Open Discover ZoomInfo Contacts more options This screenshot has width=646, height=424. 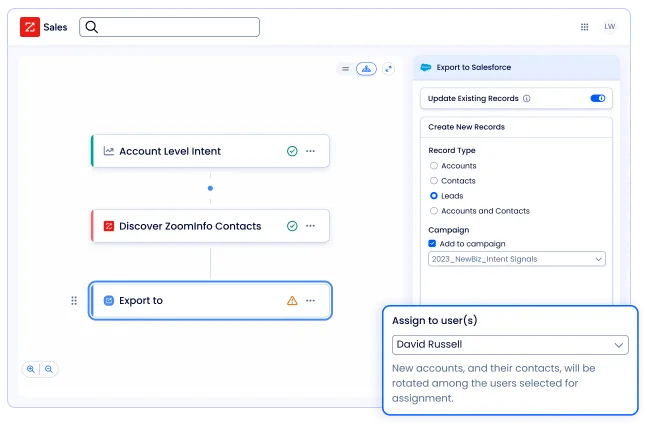point(310,226)
